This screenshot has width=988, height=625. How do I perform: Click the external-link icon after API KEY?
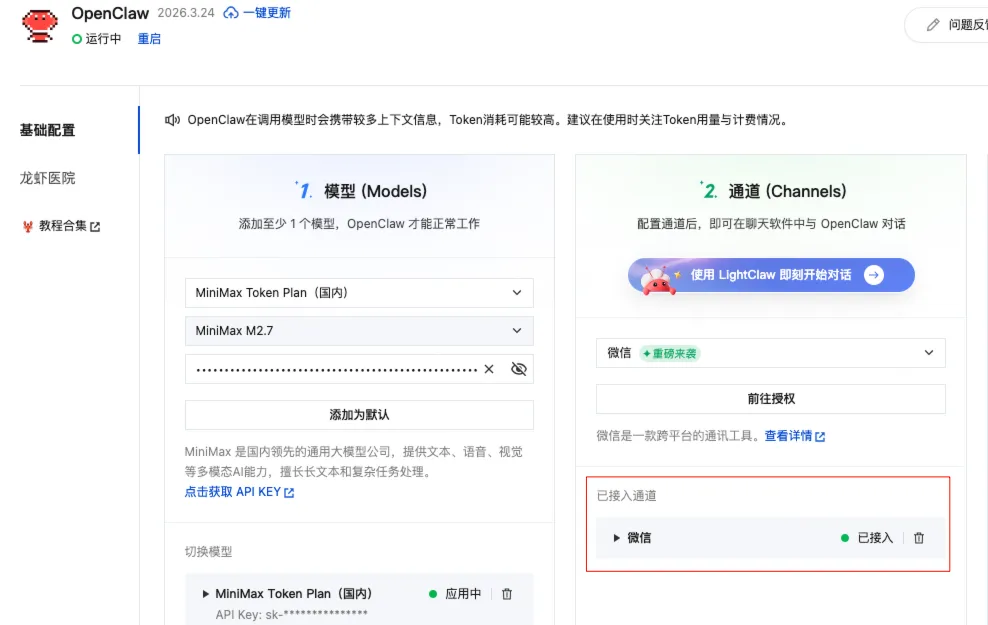tap(289, 493)
